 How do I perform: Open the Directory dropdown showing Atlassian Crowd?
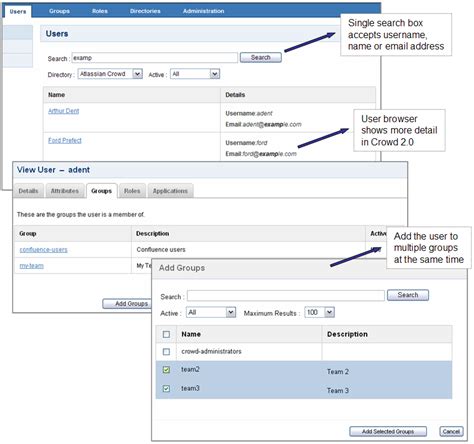pyautogui.click(x=110, y=74)
